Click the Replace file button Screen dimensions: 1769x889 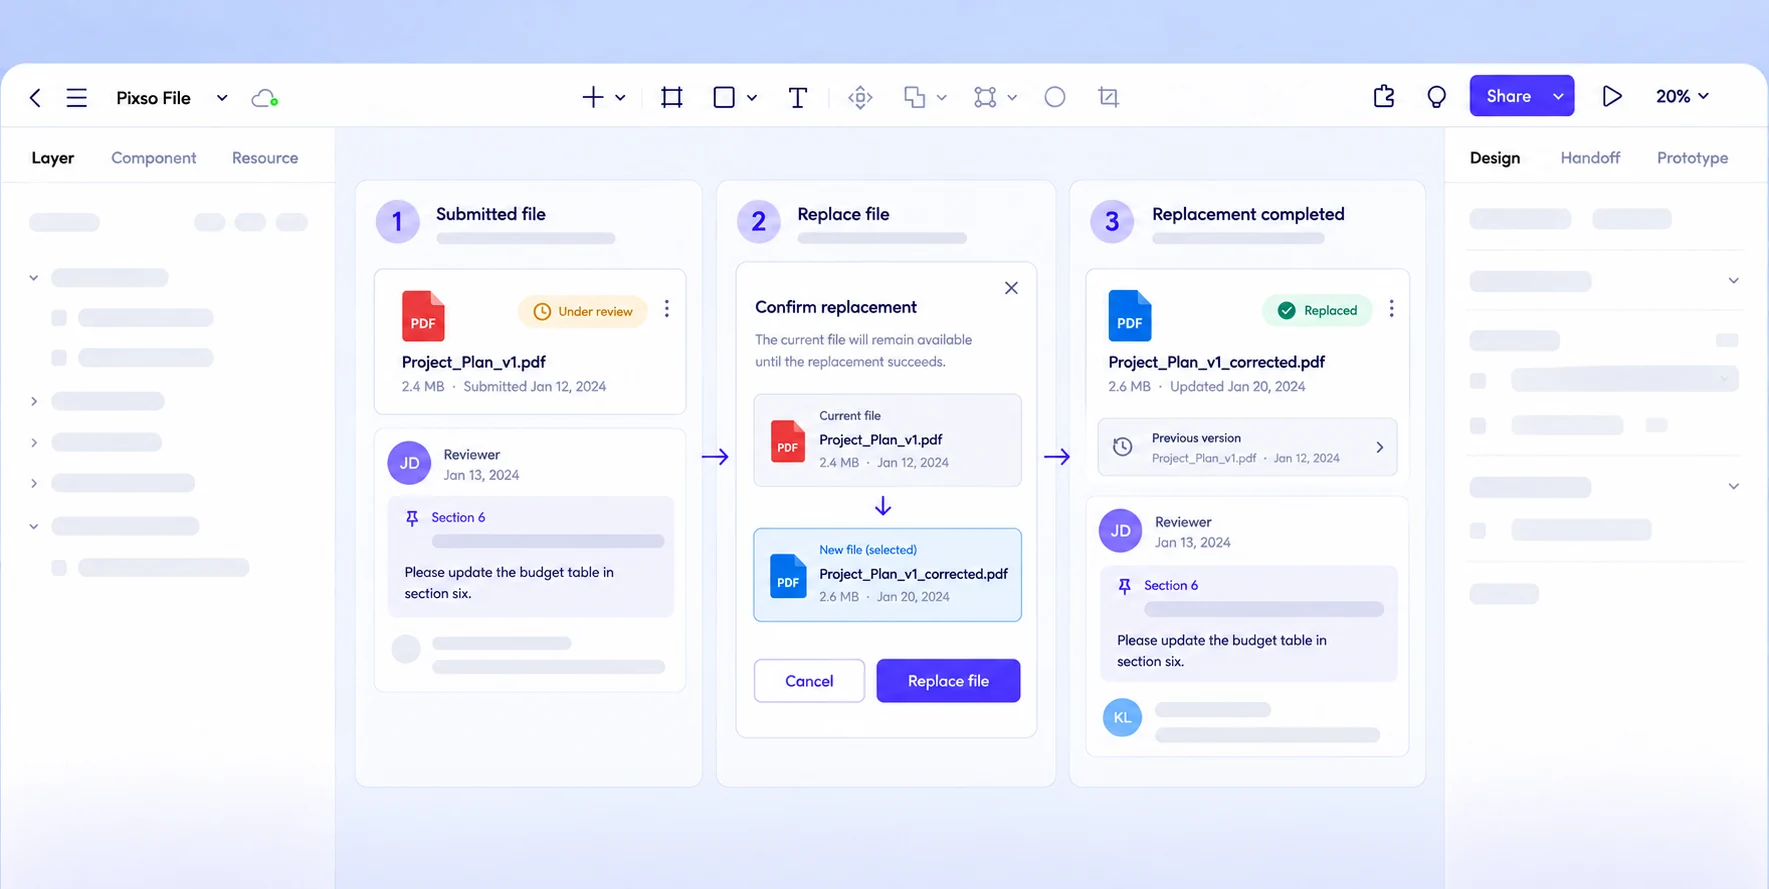[x=948, y=681]
